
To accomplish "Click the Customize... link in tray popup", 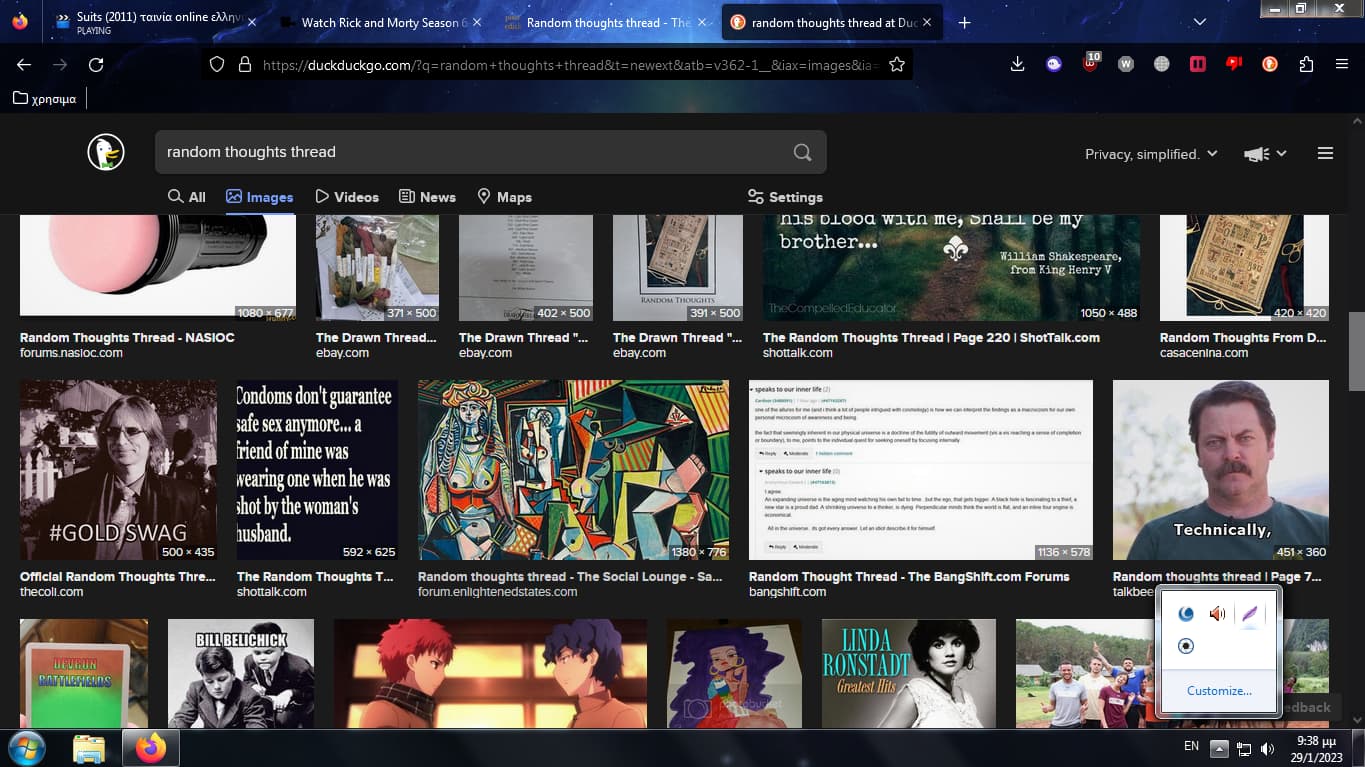I will point(1218,691).
